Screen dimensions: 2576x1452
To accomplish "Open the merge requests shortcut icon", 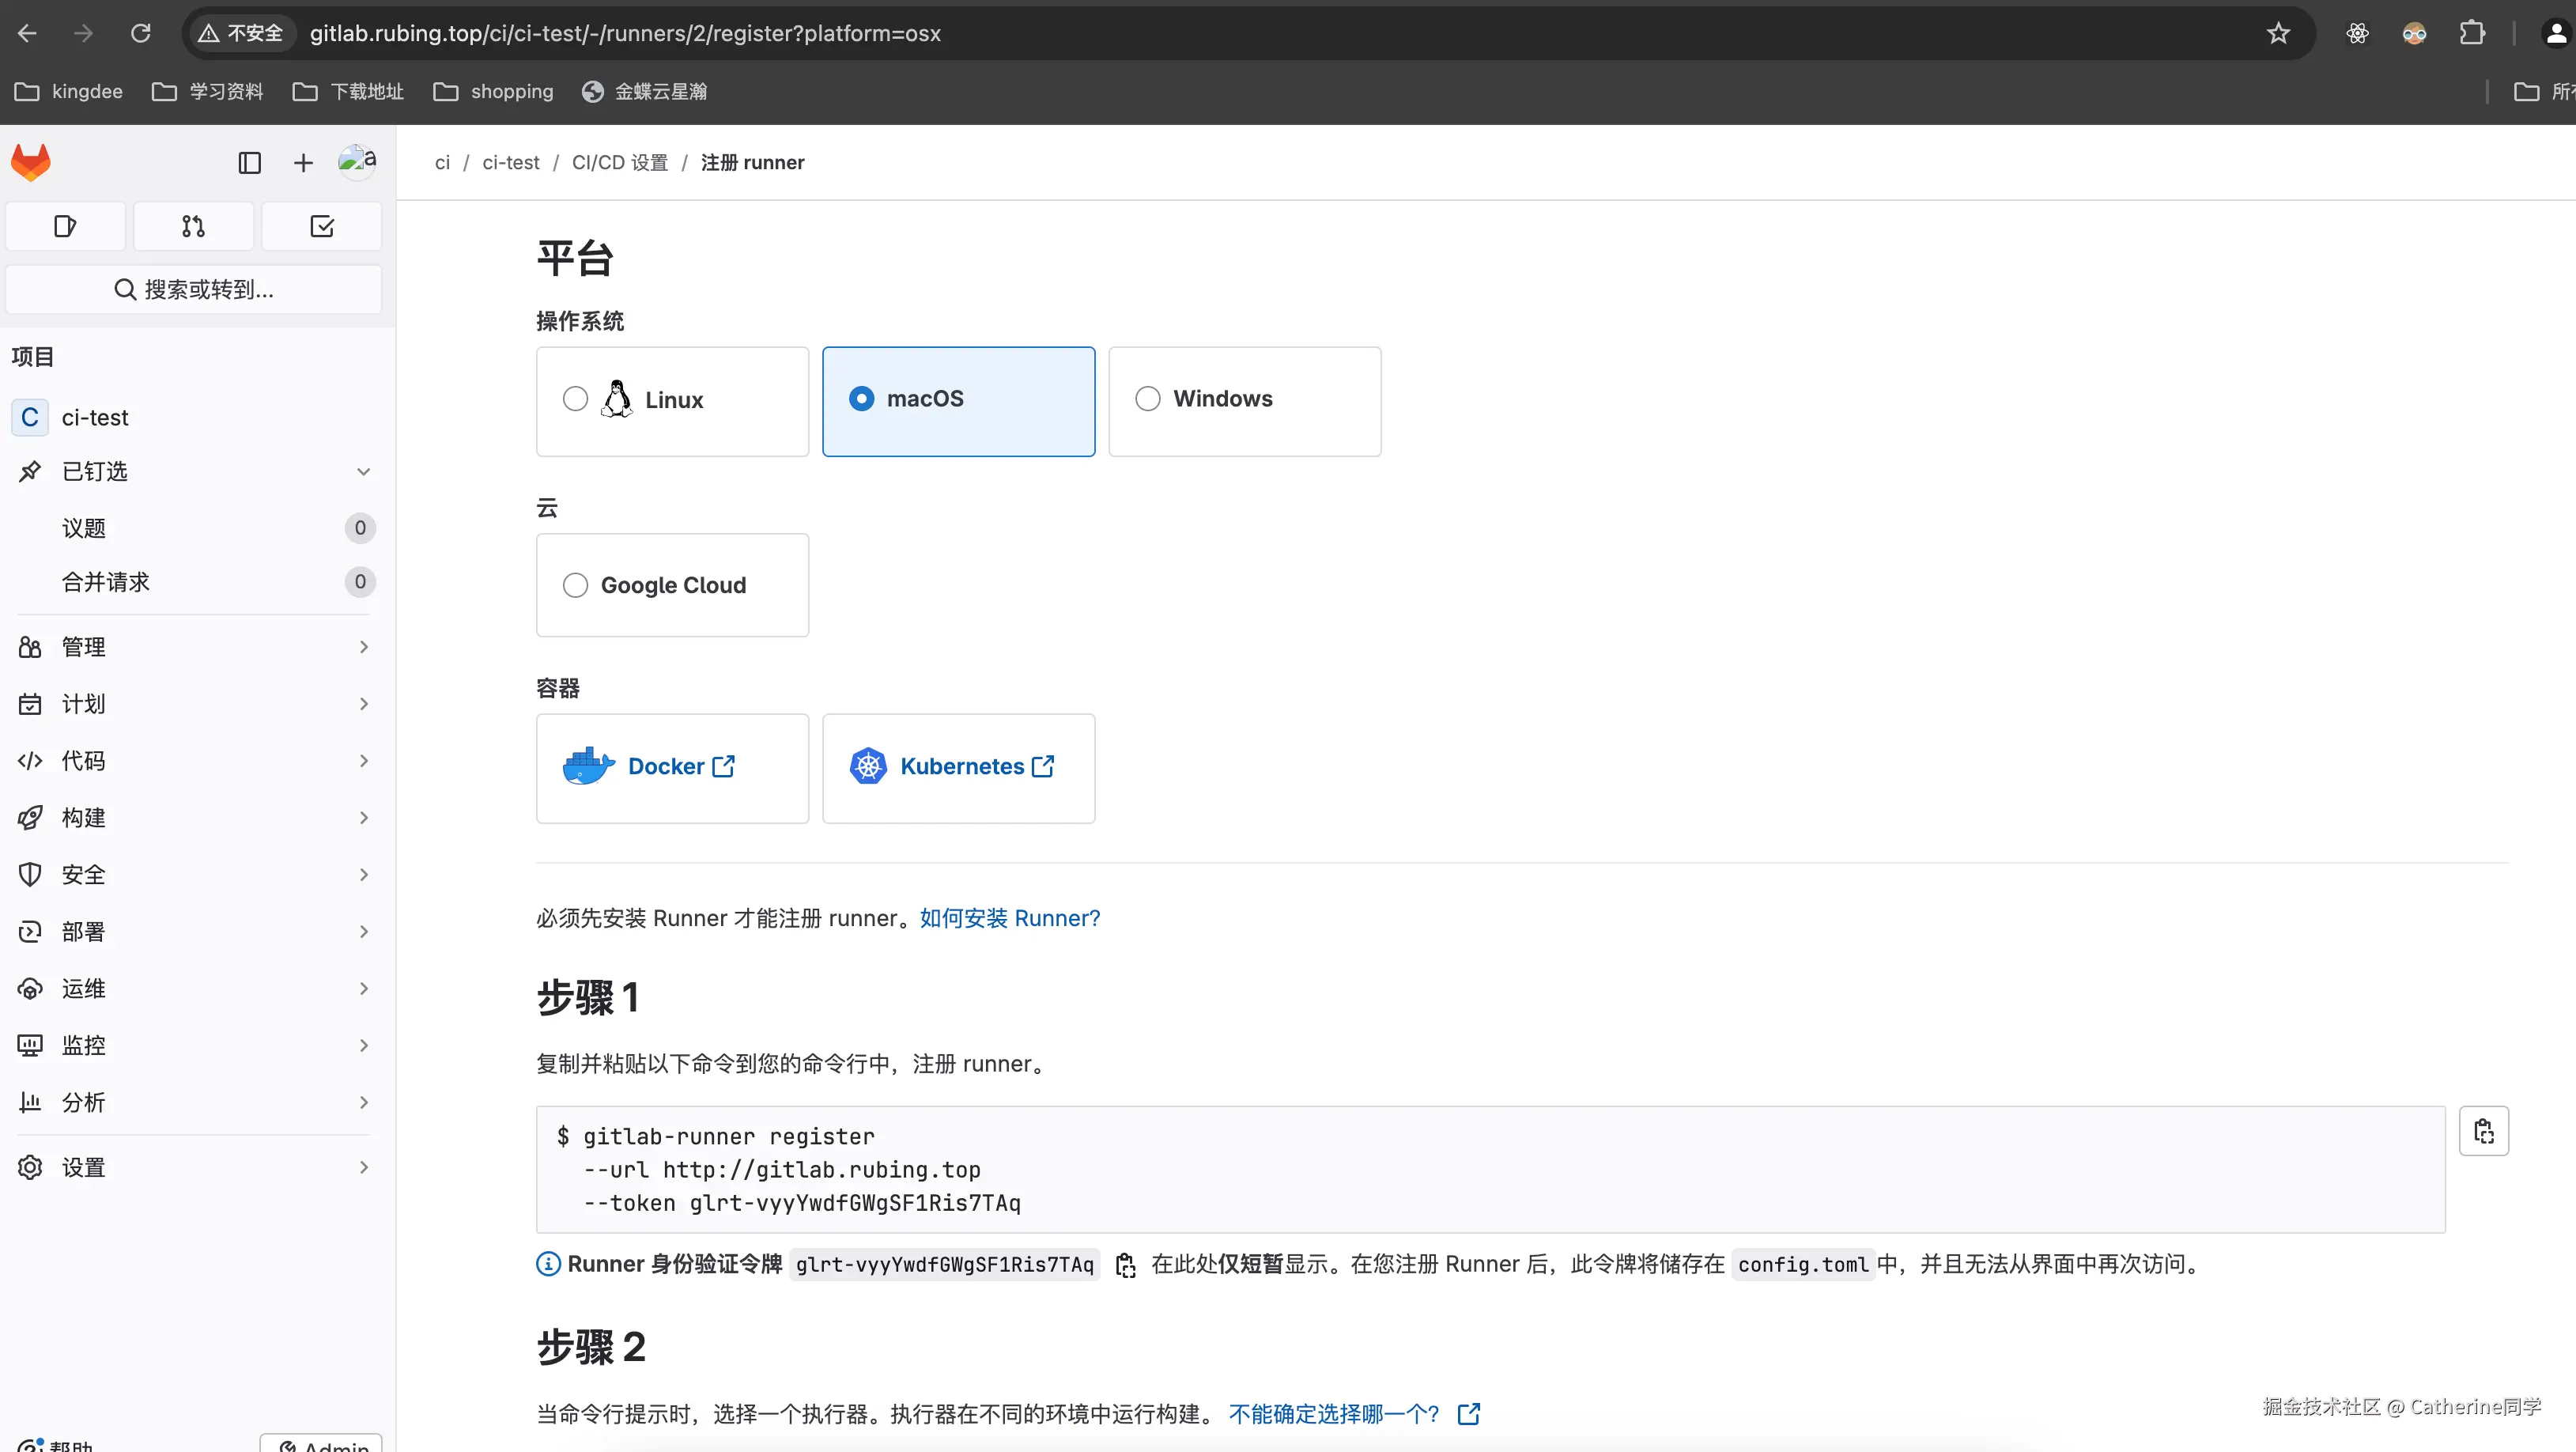I will pyautogui.click(x=193, y=227).
